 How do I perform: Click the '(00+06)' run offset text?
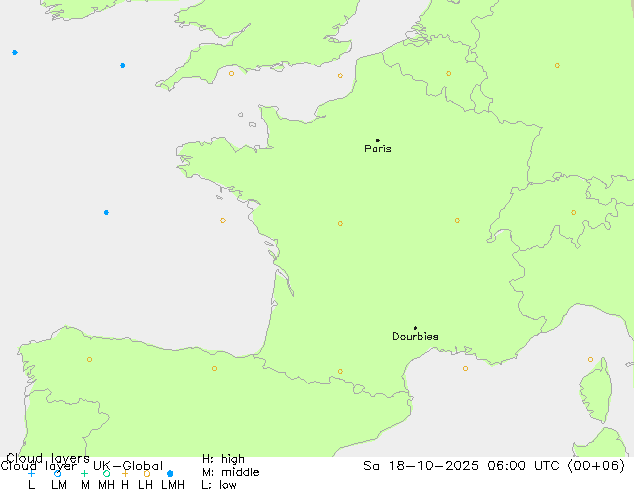(596, 466)
